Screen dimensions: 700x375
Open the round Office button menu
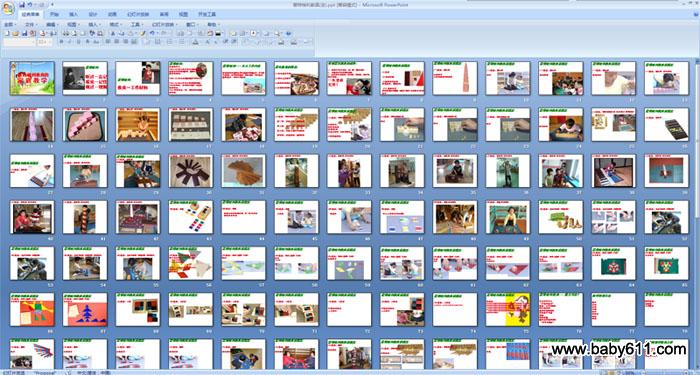point(8,8)
